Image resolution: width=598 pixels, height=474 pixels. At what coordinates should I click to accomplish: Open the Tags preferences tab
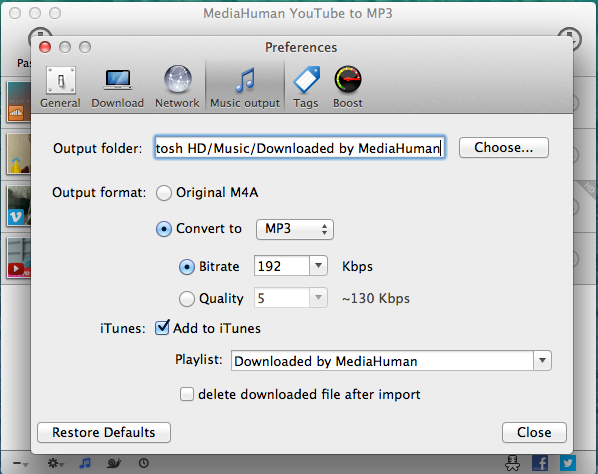pyautogui.click(x=306, y=87)
